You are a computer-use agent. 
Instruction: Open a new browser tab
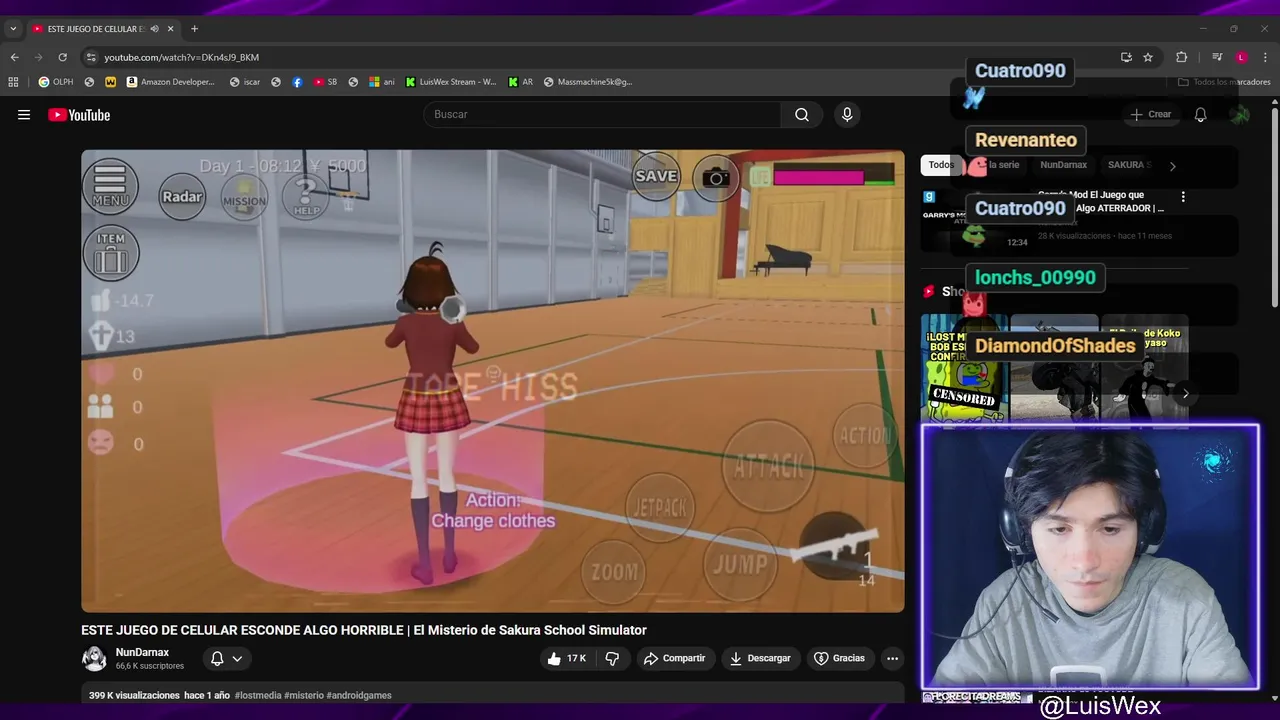(194, 29)
